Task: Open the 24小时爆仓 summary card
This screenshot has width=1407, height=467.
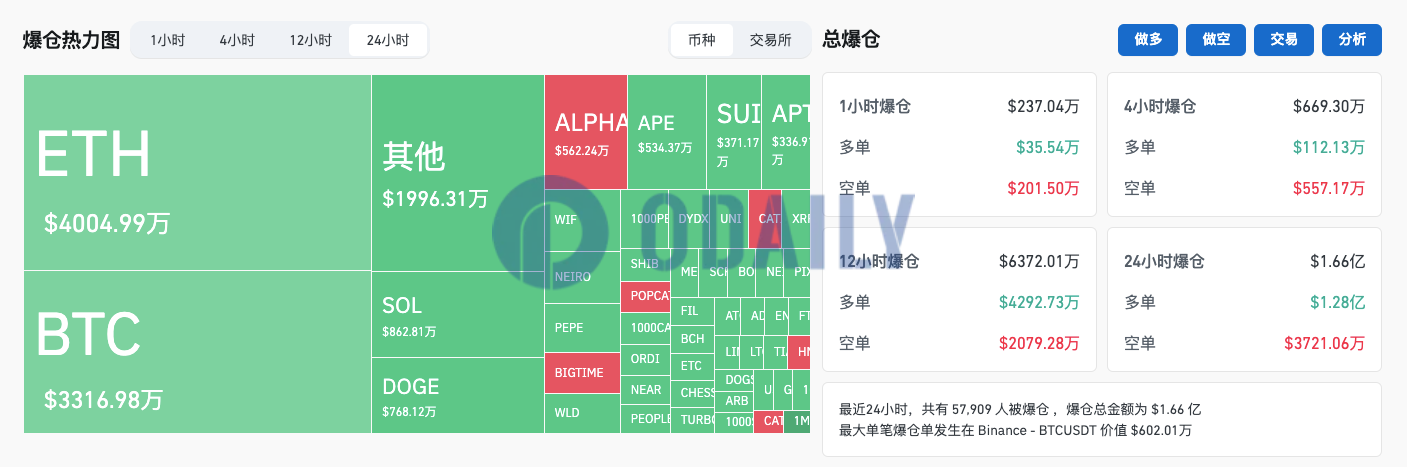Action: tap(1244, 300)
